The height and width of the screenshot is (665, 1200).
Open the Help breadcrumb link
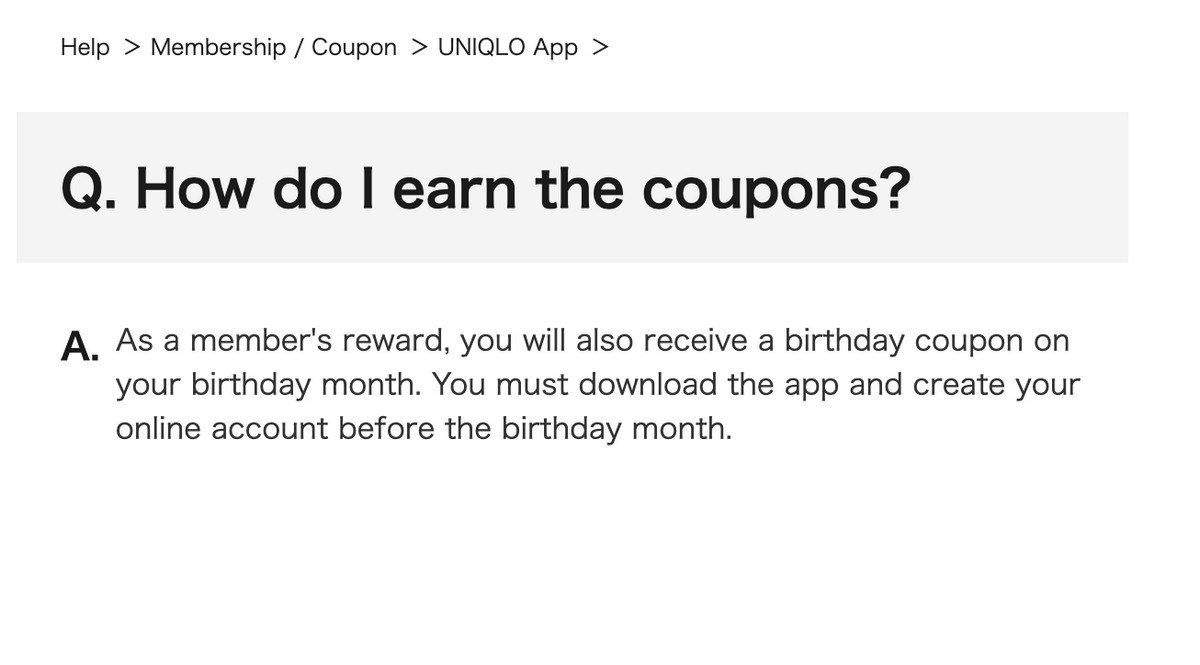tap(85, 47)
